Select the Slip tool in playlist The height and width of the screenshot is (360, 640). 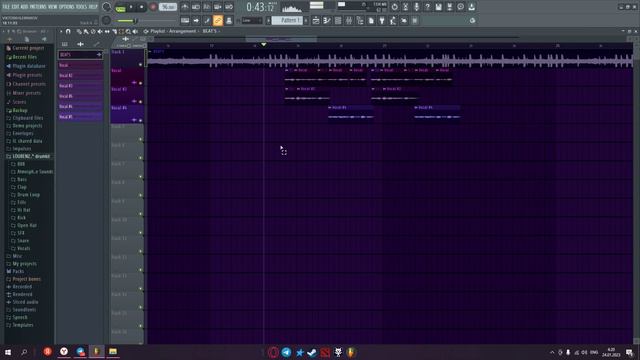tap(107, 31)
